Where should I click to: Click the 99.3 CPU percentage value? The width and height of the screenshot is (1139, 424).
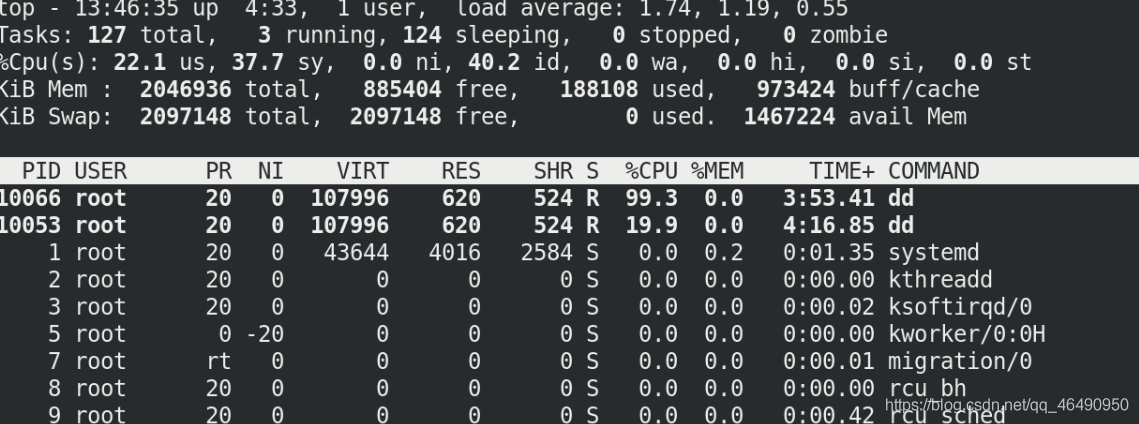[652, 198]
